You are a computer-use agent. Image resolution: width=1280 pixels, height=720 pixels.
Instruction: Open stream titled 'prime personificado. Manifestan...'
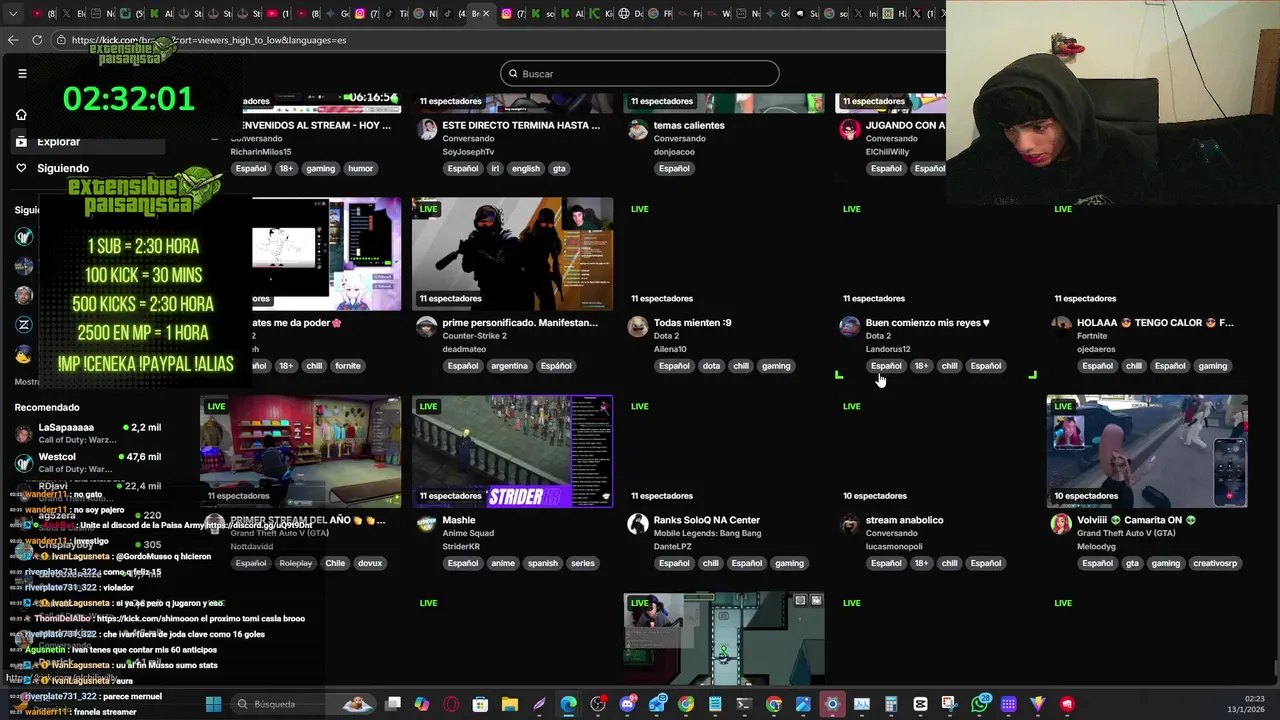(520, 323)
